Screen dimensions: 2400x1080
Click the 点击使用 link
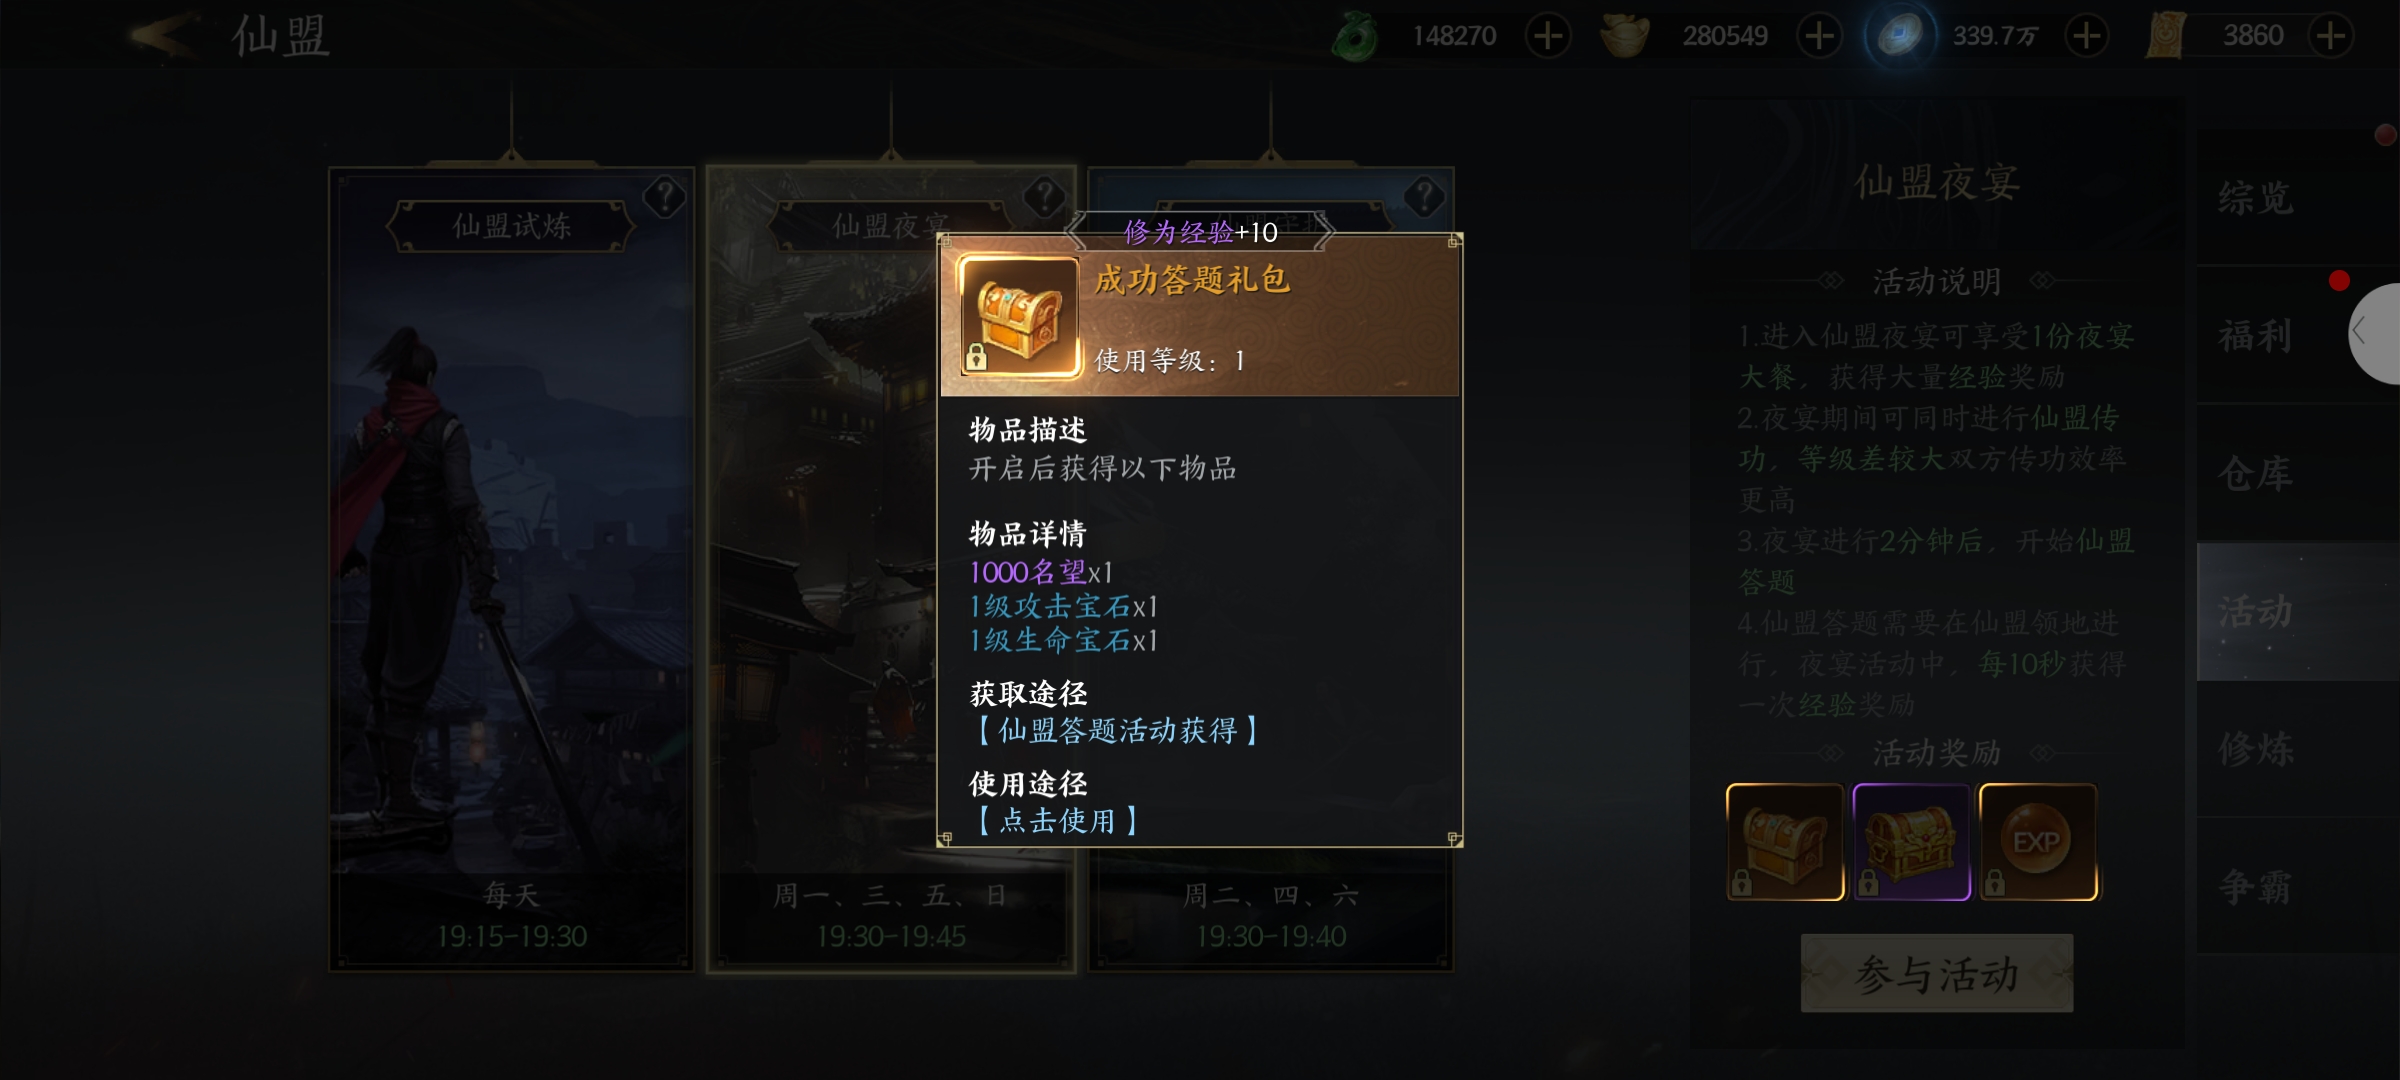tap(1057, 821)
